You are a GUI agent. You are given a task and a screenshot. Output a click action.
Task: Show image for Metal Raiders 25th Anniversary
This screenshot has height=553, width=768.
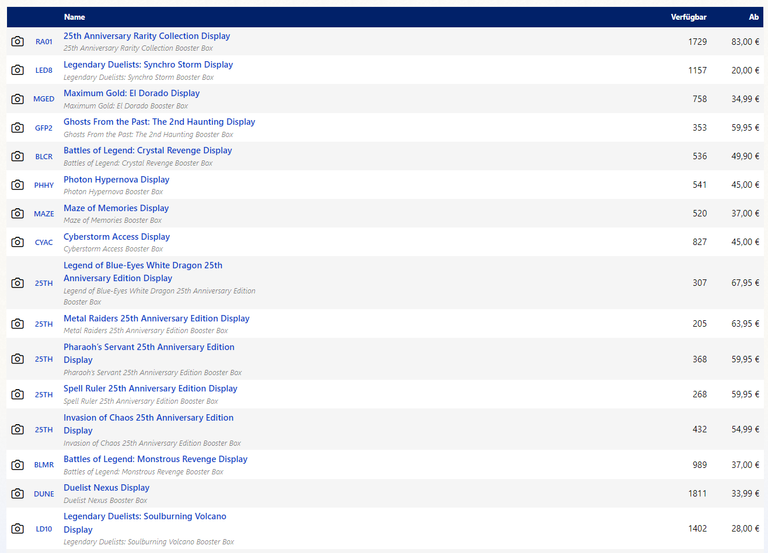tap(18, 324)
